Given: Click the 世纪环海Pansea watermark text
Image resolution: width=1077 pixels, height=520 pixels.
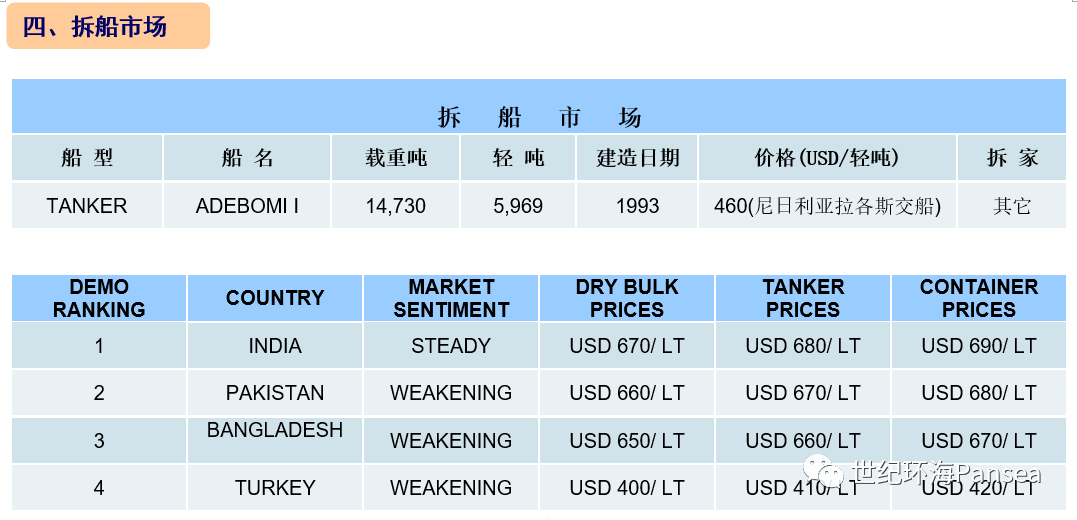Looking at the screenshot, I should (946, 473).
